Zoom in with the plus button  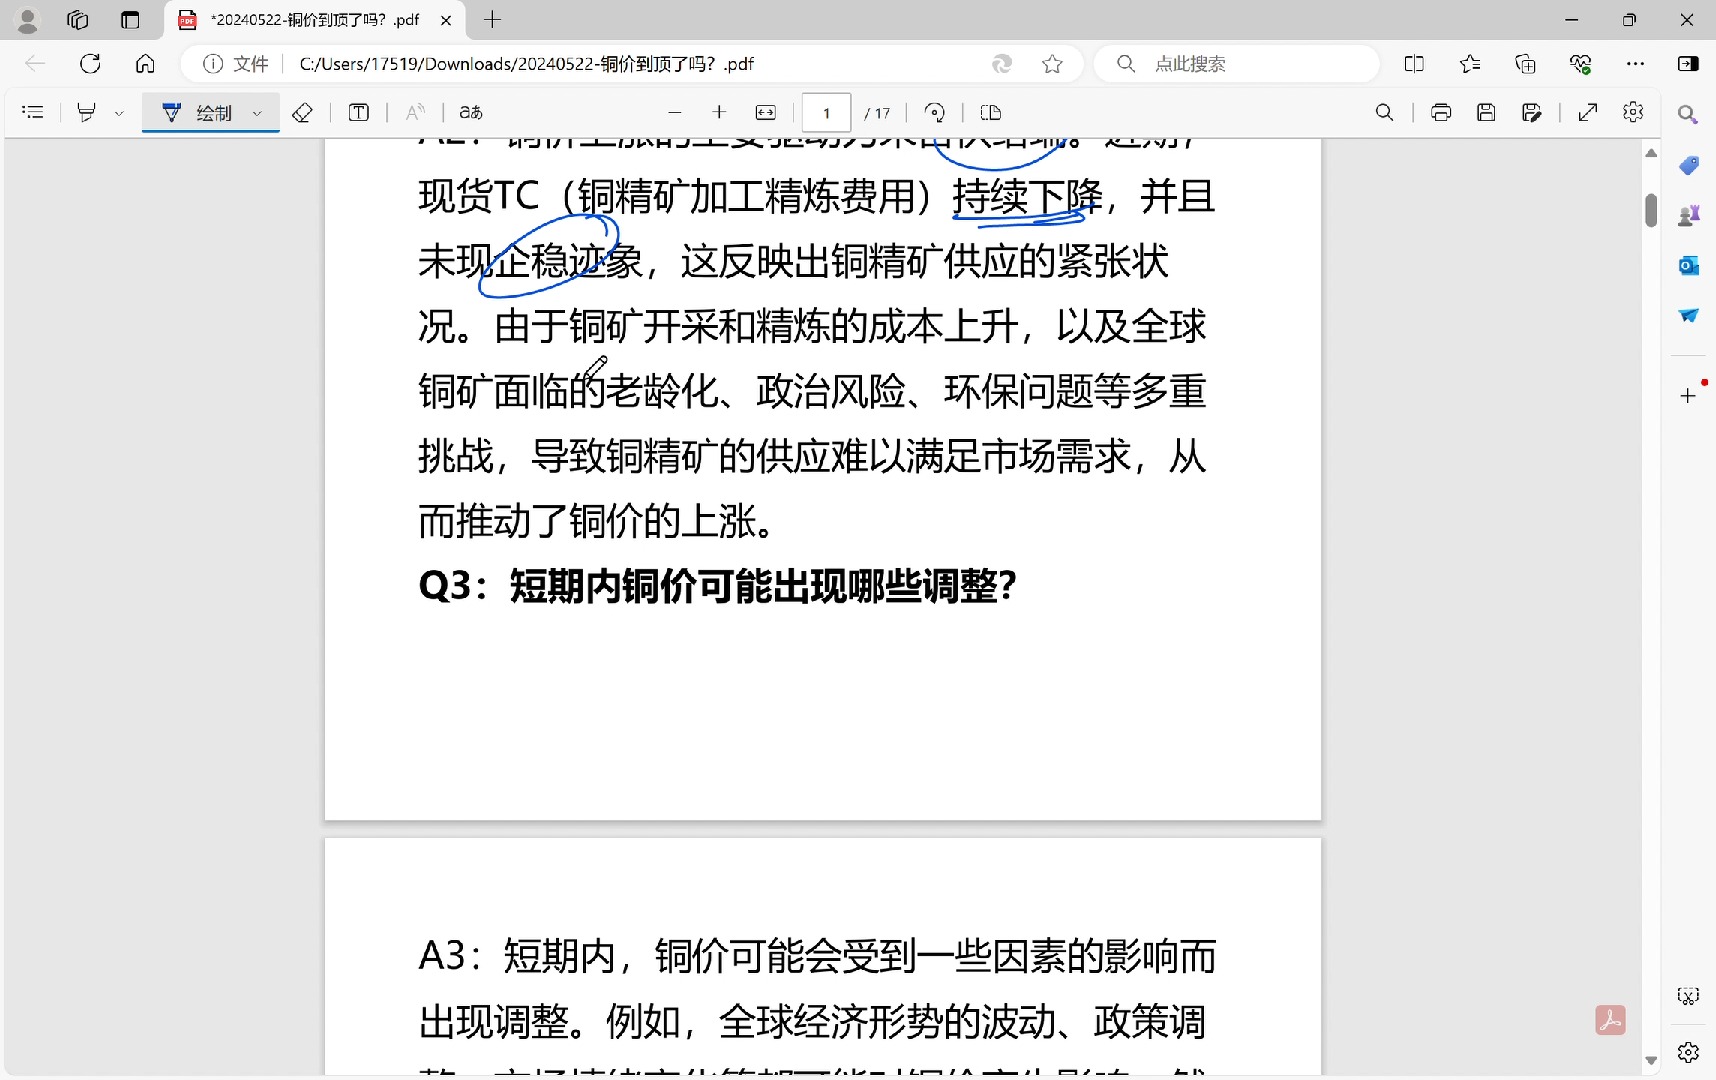[719, 112]
